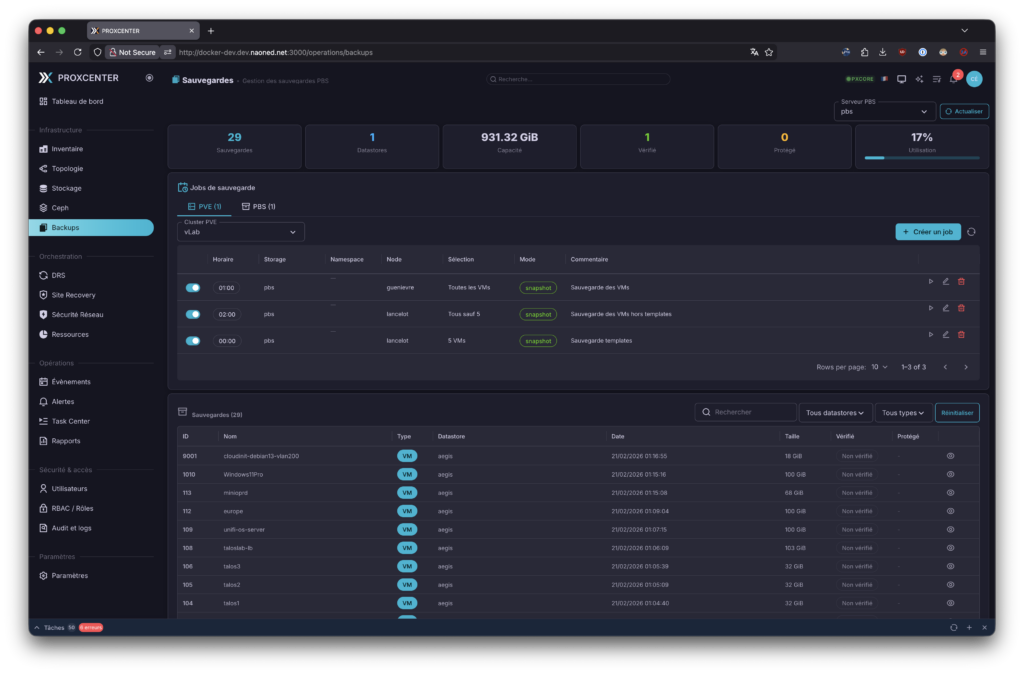Edit the 02:00 backup job

[946, 308]
